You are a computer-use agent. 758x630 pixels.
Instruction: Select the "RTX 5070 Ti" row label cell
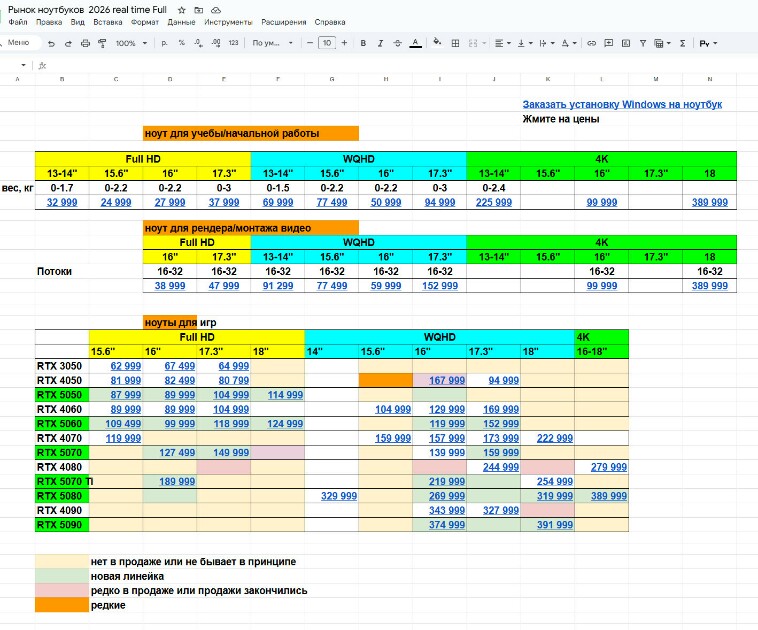click(x=62, y=482)
